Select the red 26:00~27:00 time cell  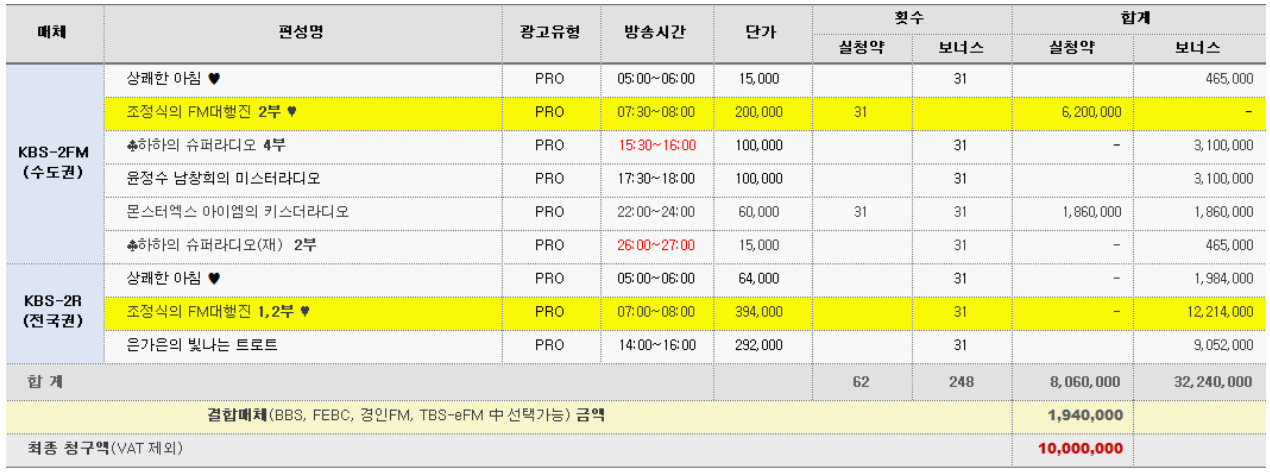(656, 244)
